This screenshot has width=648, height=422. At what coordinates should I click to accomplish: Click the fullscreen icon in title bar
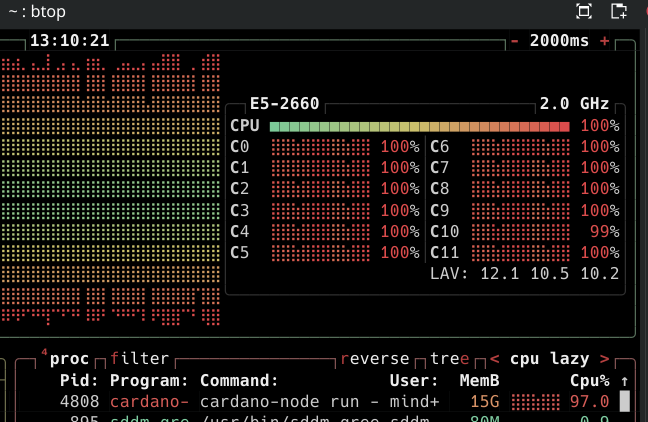584,11
